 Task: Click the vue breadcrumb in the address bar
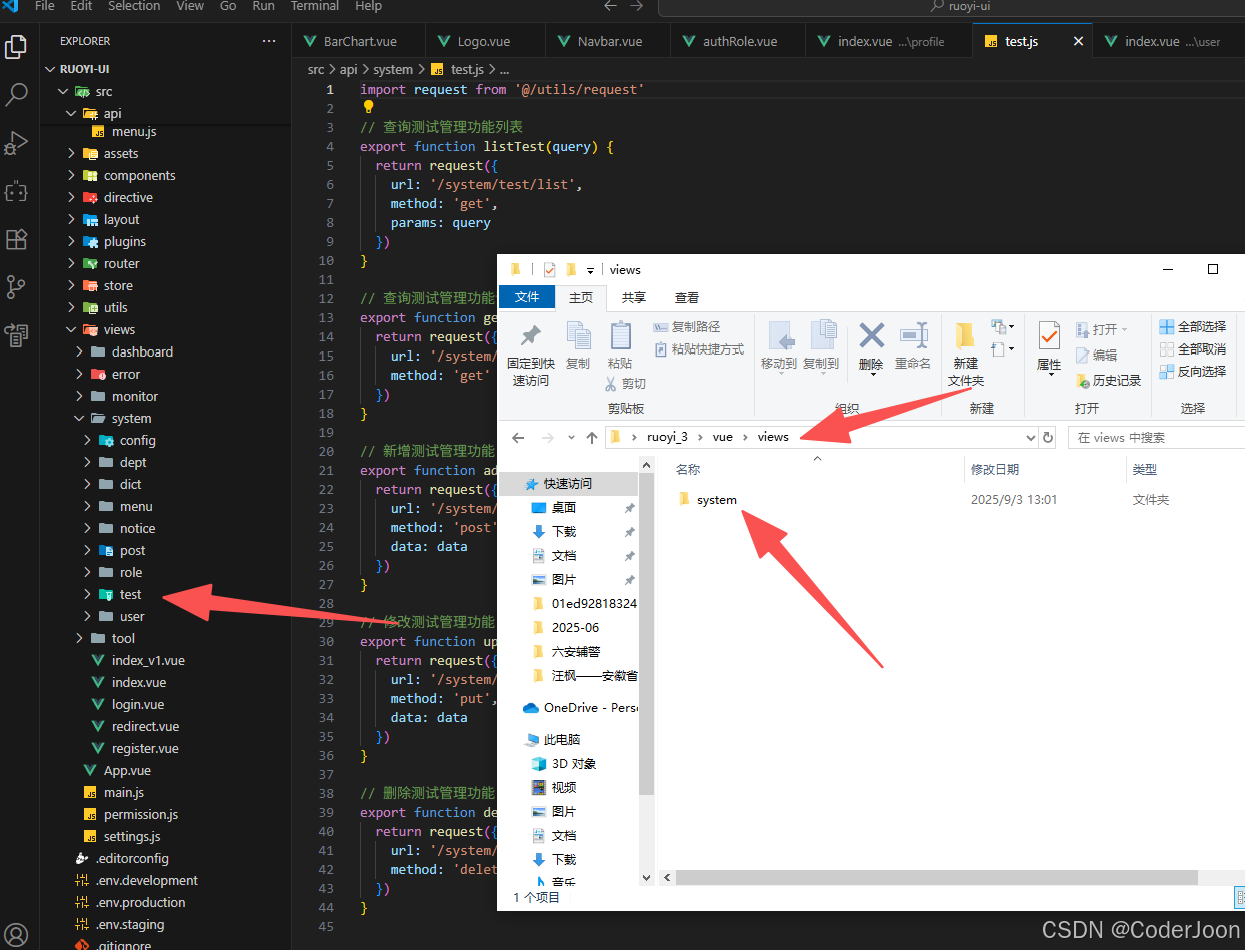point(723,437)
